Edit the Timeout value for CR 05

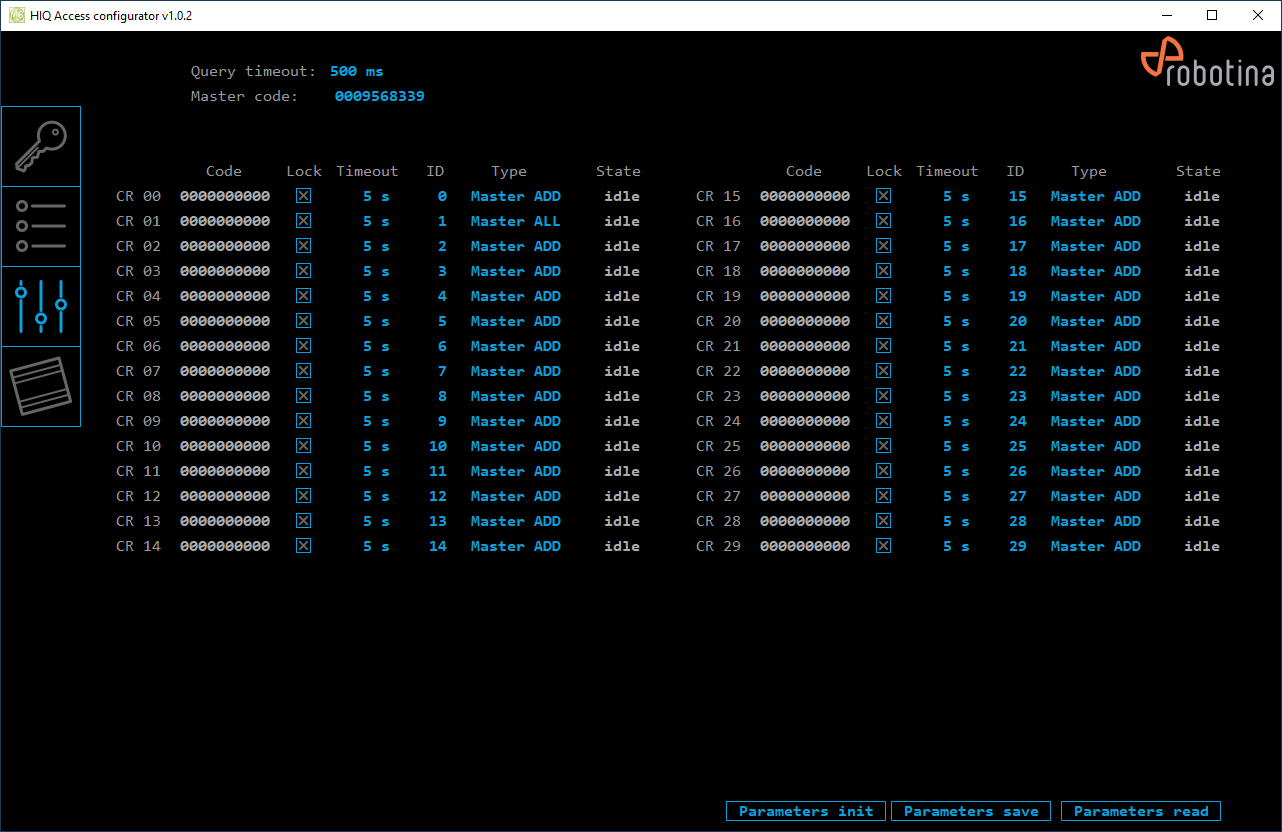click(375, 321)
